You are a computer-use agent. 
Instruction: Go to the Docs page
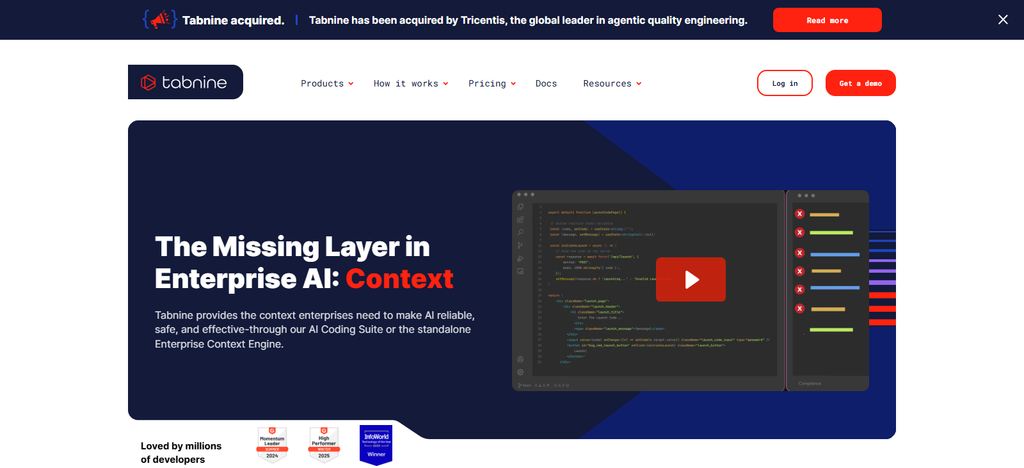[x=546, y=84]
